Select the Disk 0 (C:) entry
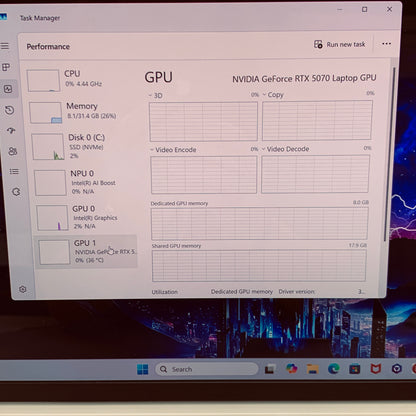 click(83, 146)
